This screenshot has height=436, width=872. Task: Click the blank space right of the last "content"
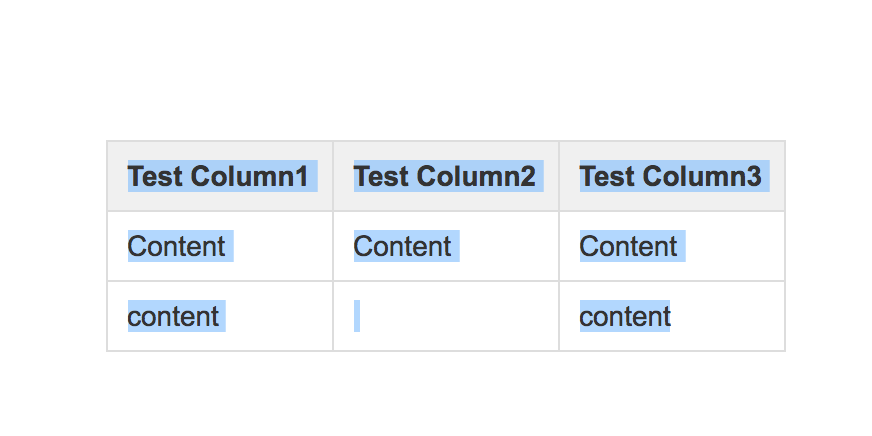pos(727,316)
